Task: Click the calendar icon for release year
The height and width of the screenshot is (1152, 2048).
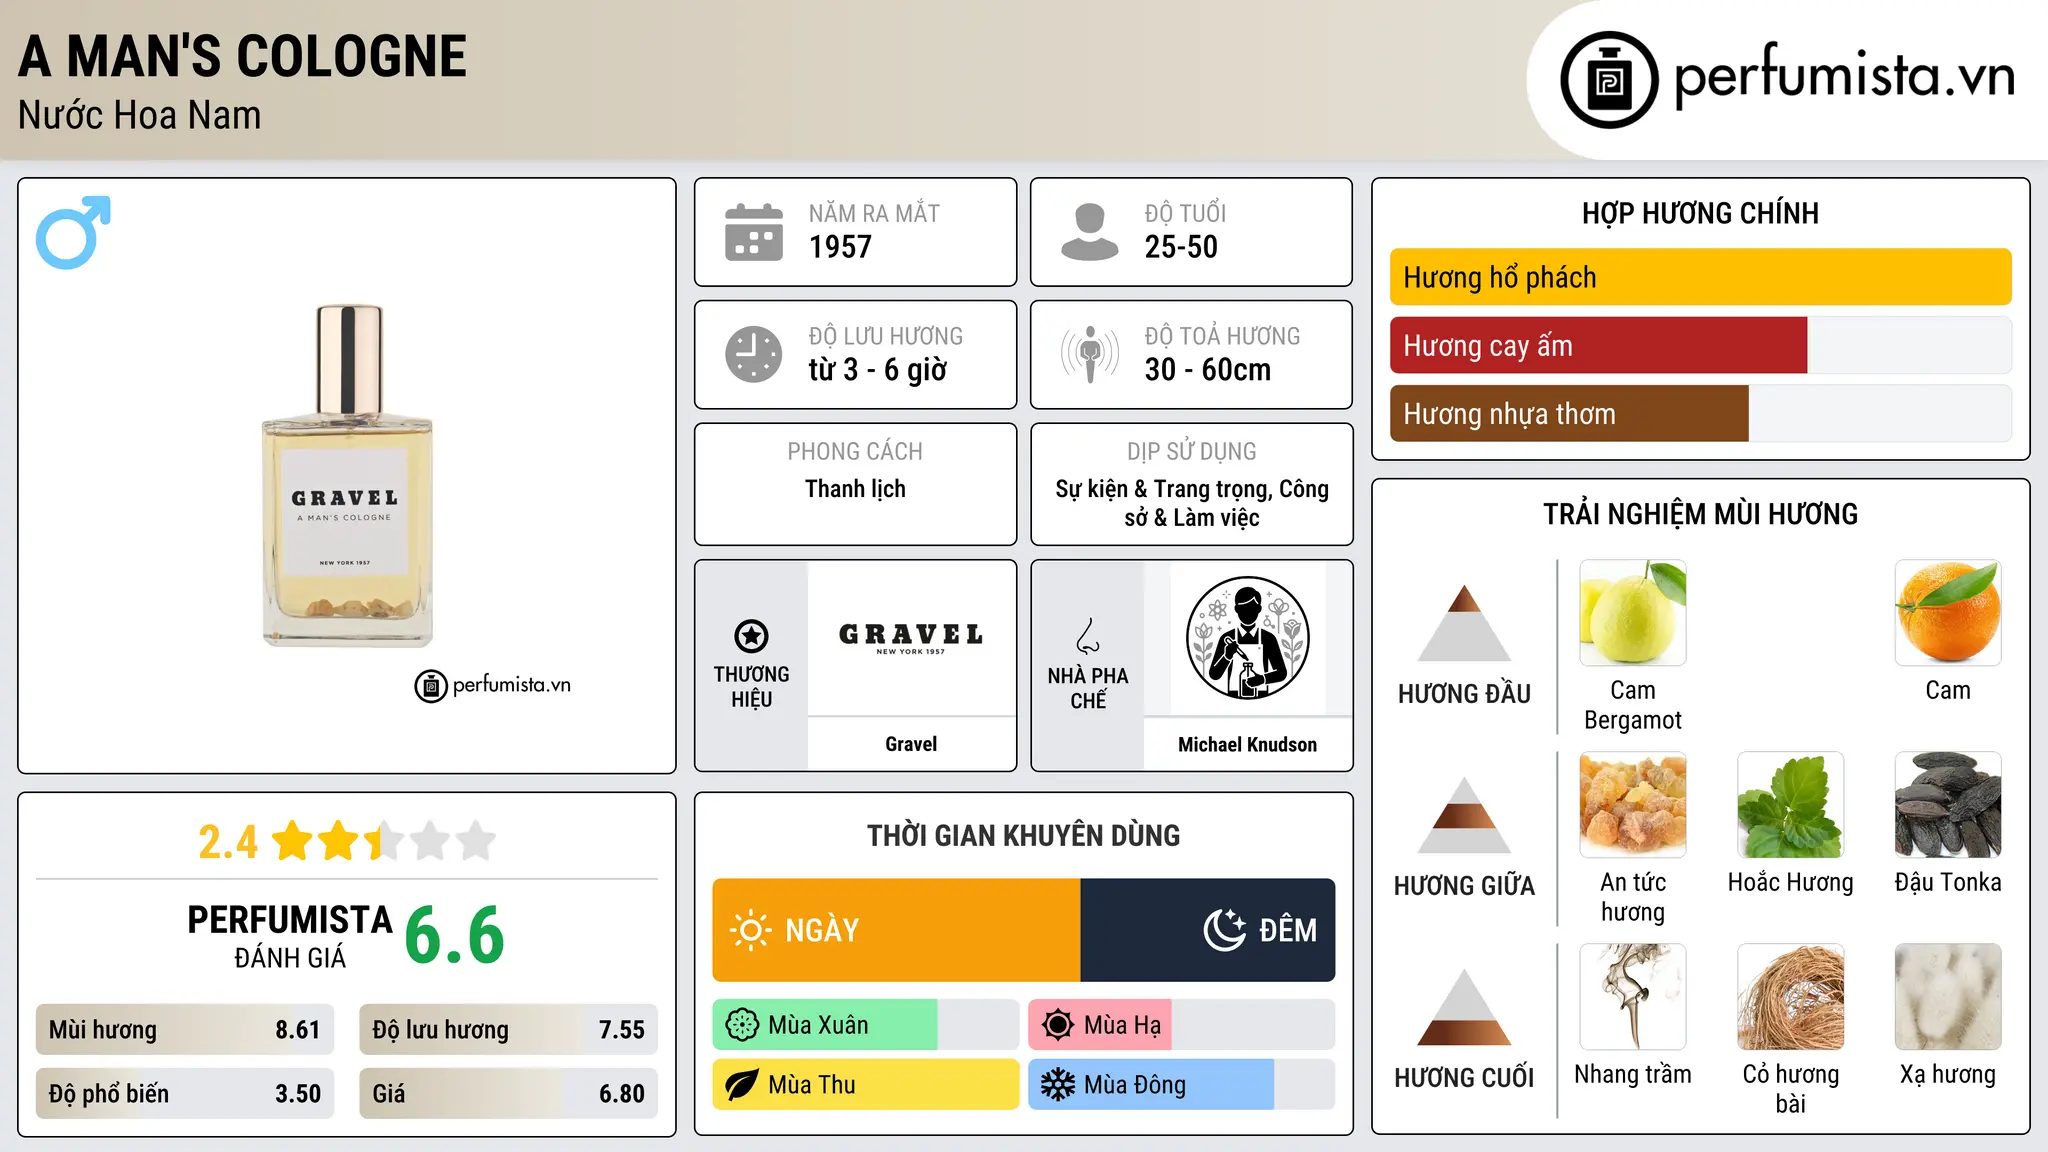Action: pos(754,232)
